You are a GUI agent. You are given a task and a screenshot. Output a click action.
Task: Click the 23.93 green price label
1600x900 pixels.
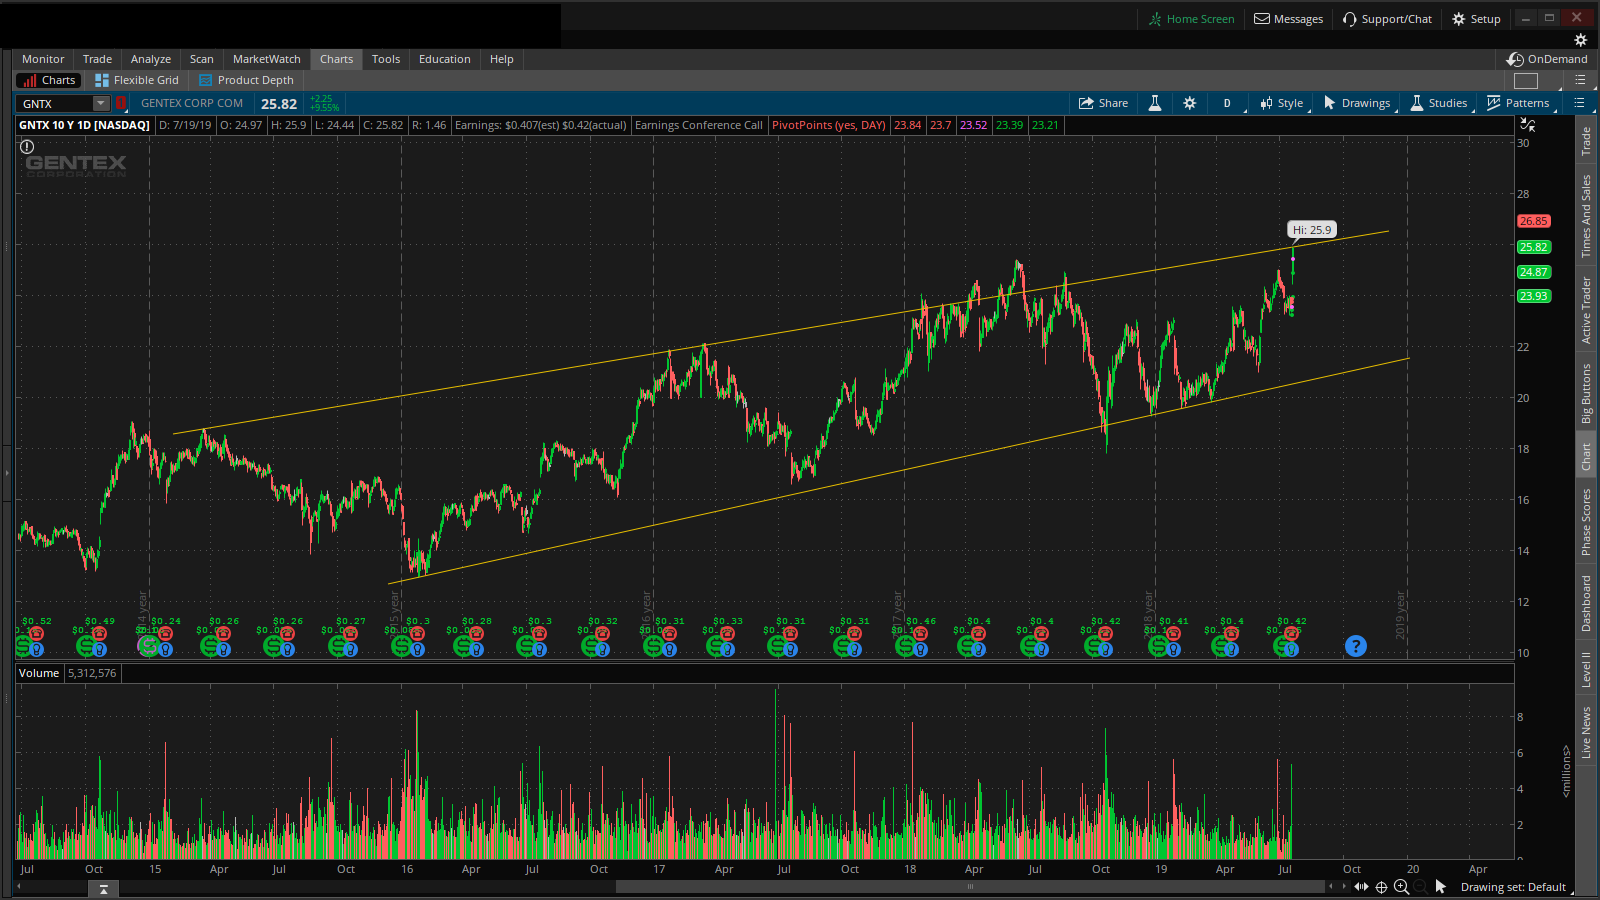click(x=1533, y=296)
